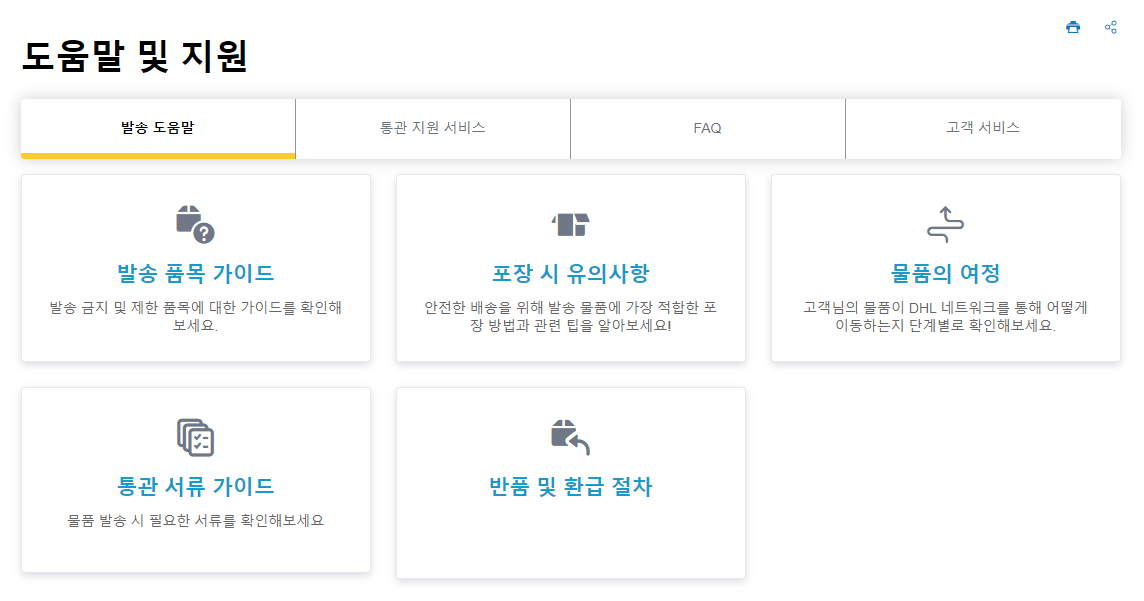Click the checklist documents icon above 통관 서류 가이드
Viewport: 1144px width, 601px height.
[196, 438]
